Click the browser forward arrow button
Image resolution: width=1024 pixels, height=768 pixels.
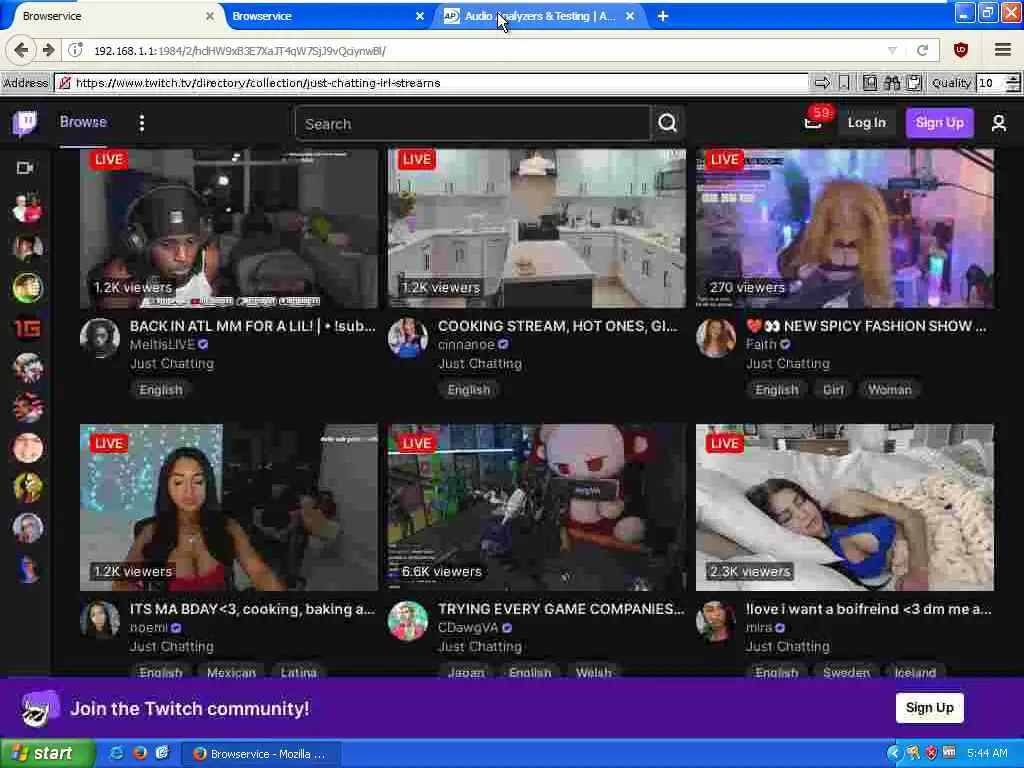click(x=48, y=50)
